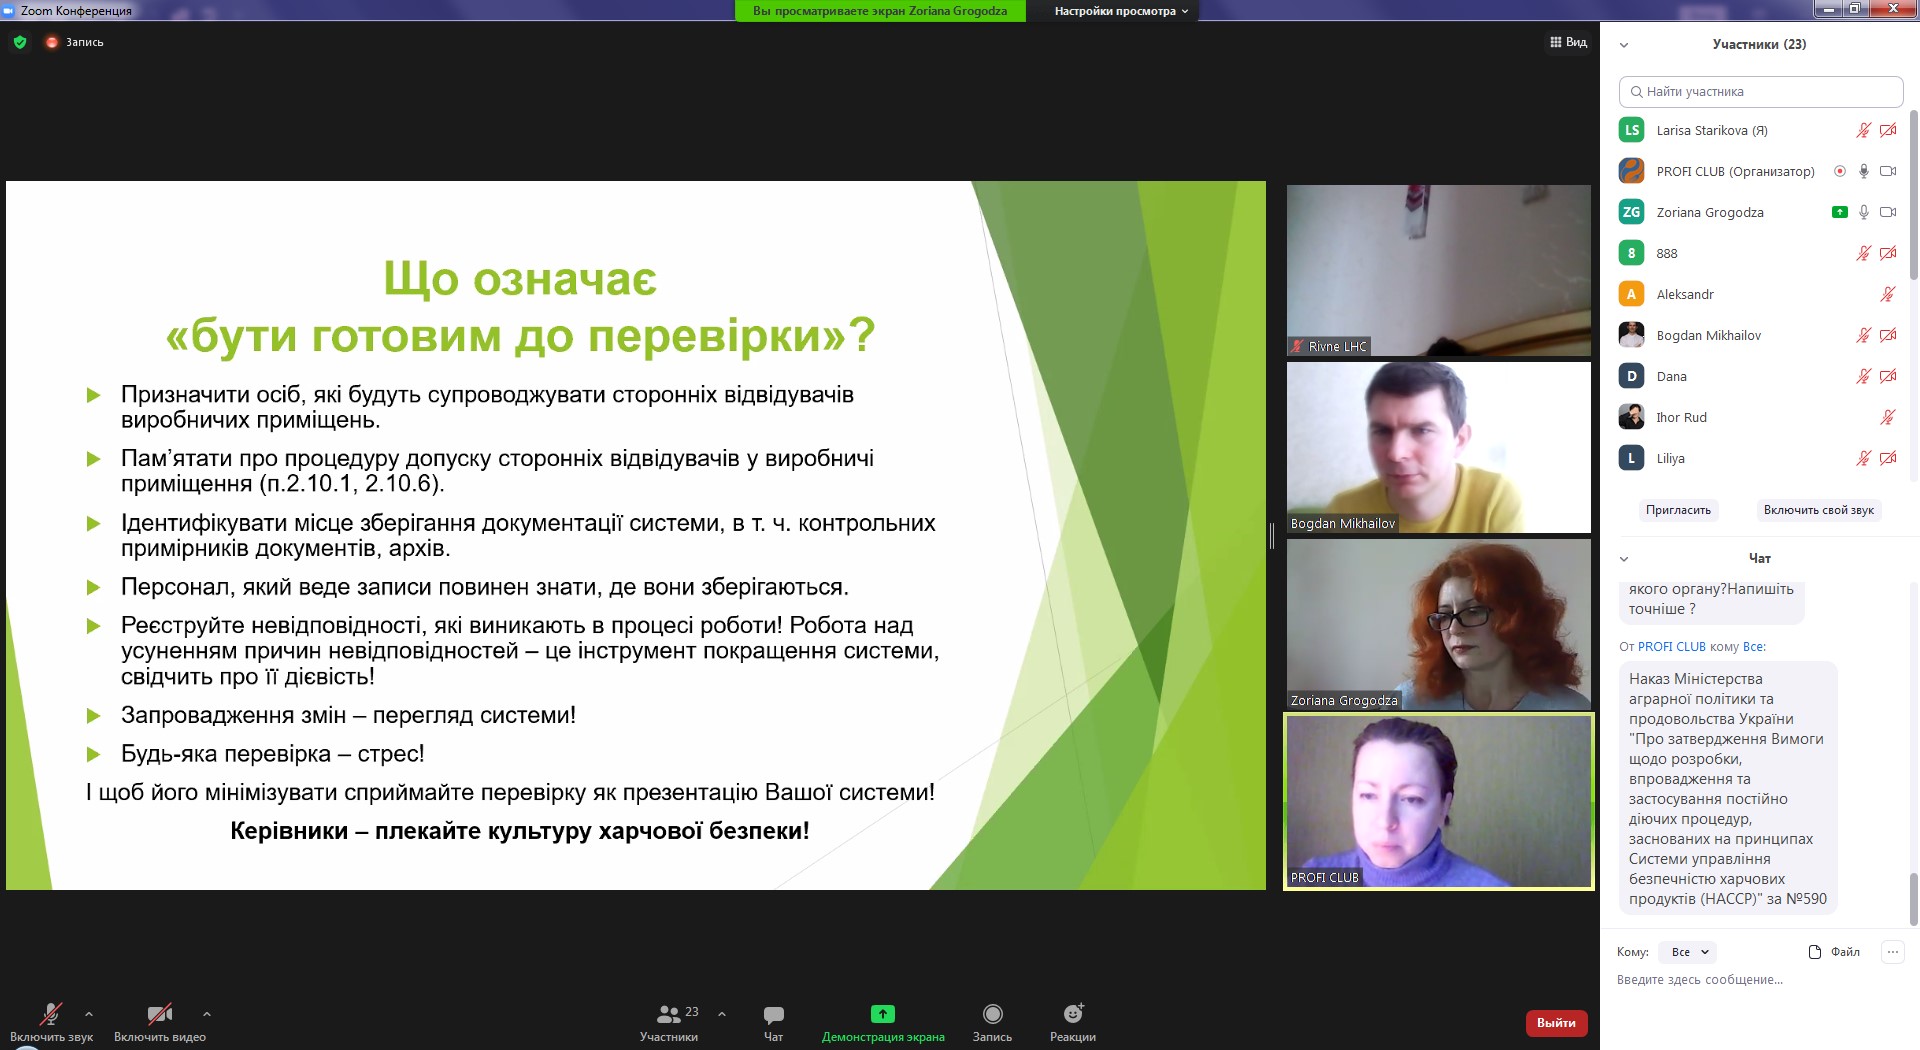
Task: Click Демонстрация экрана share screen icon
Action: point(883,1014)
